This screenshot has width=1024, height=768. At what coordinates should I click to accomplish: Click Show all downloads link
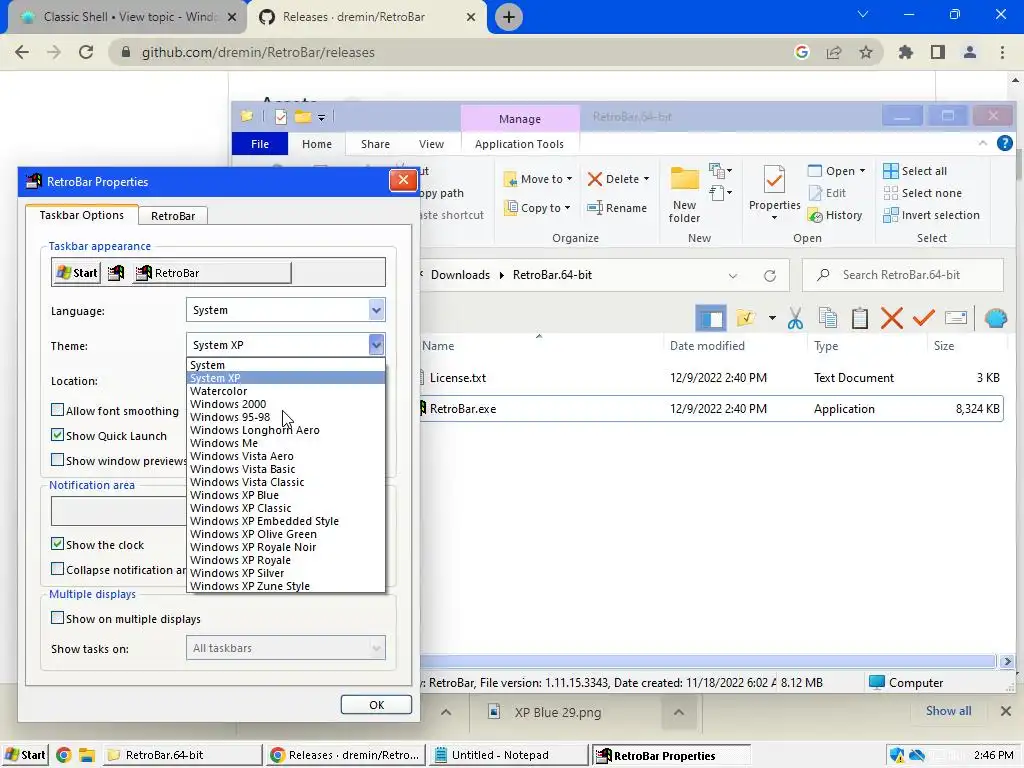[x=948, y=711]
